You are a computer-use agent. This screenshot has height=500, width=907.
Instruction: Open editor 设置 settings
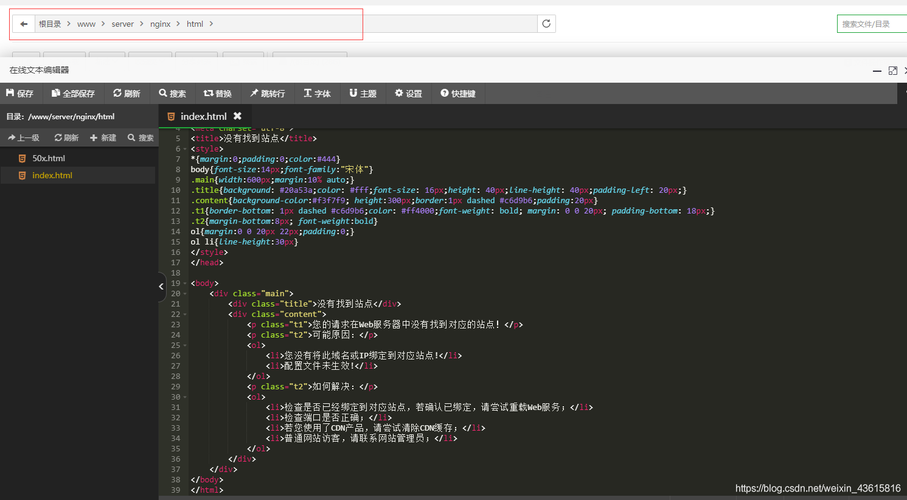tap(408, 93)
